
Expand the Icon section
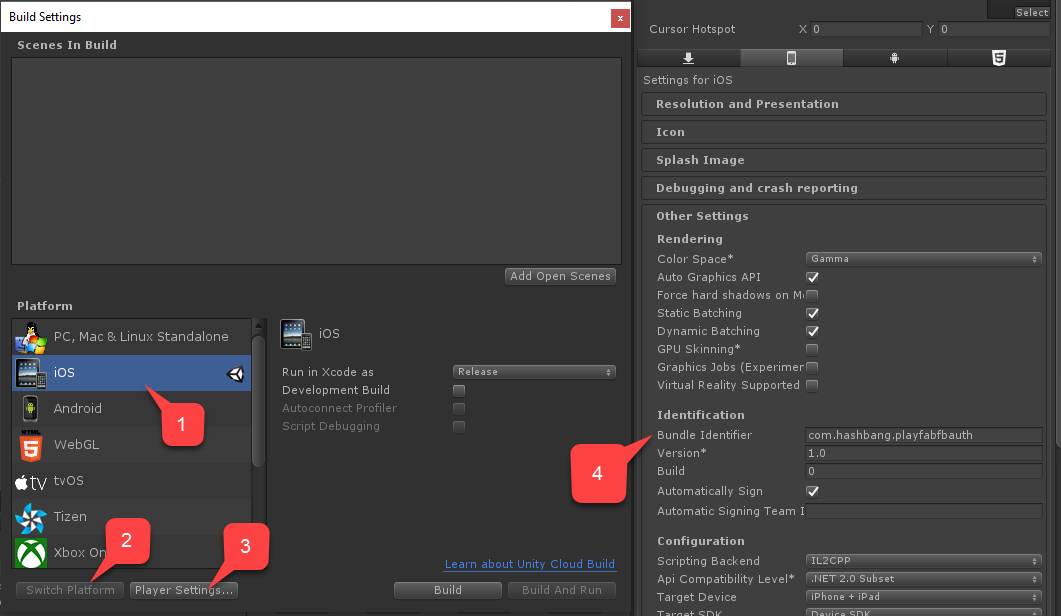click(844, 132)
